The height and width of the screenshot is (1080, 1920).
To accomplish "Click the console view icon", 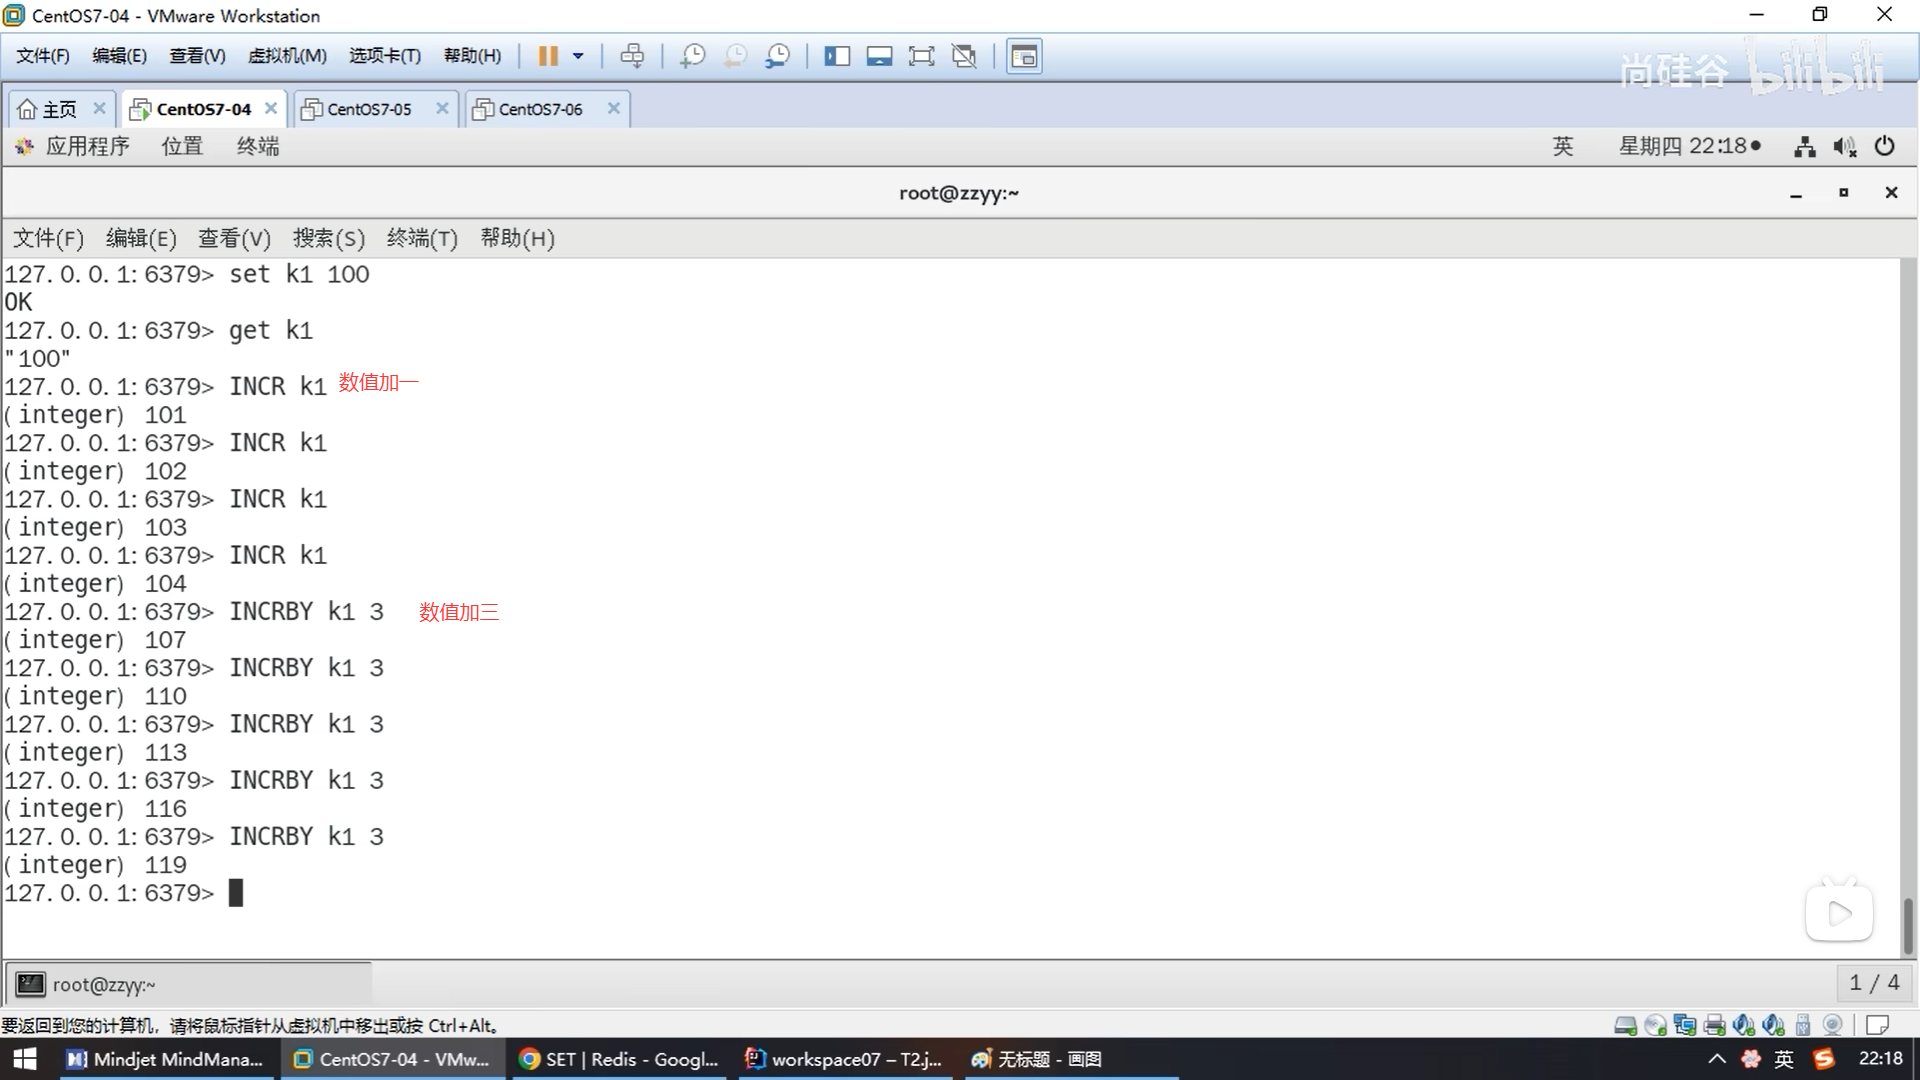I will pyautogui.click(x=1024, y=56).
